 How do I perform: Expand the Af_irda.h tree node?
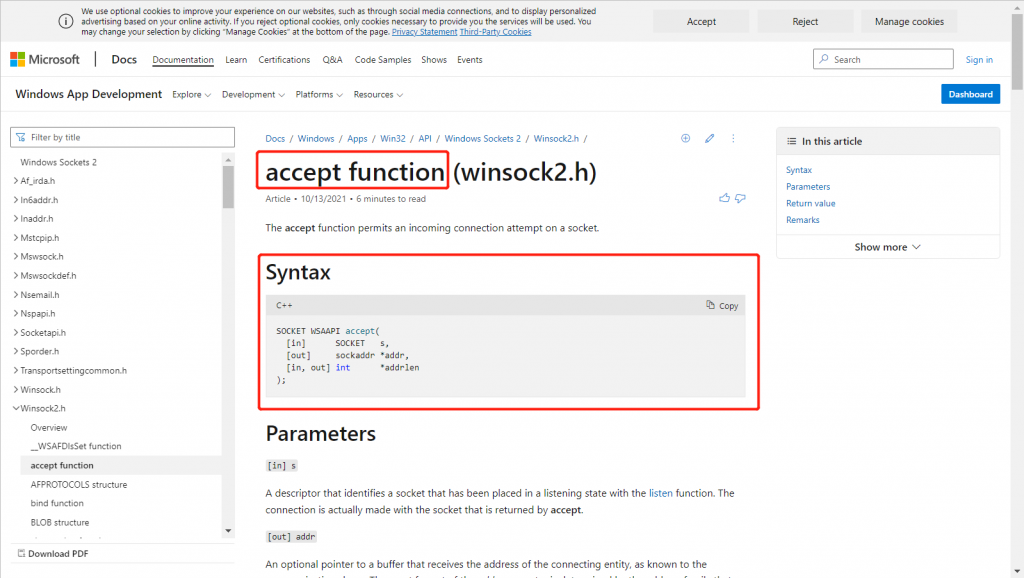(x=16, y=181)
